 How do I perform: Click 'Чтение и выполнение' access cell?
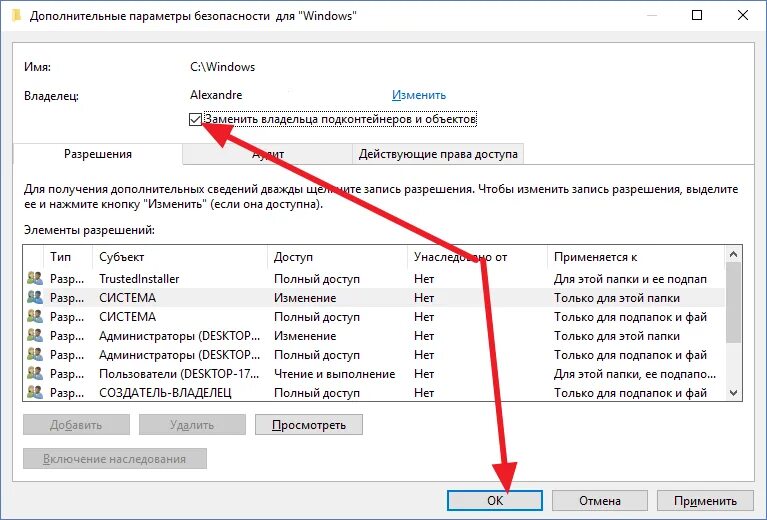(x=334, y=374)
